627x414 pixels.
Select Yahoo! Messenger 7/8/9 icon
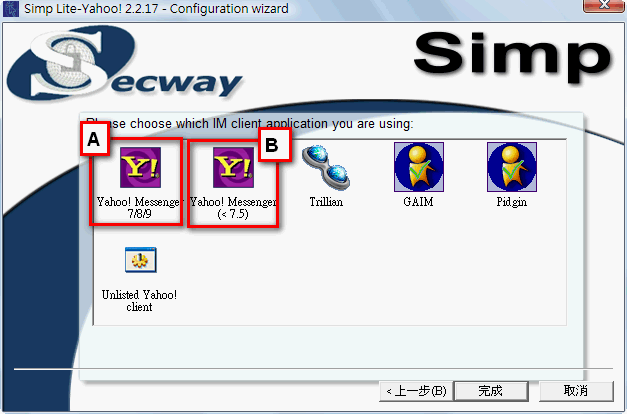[140, 167]
